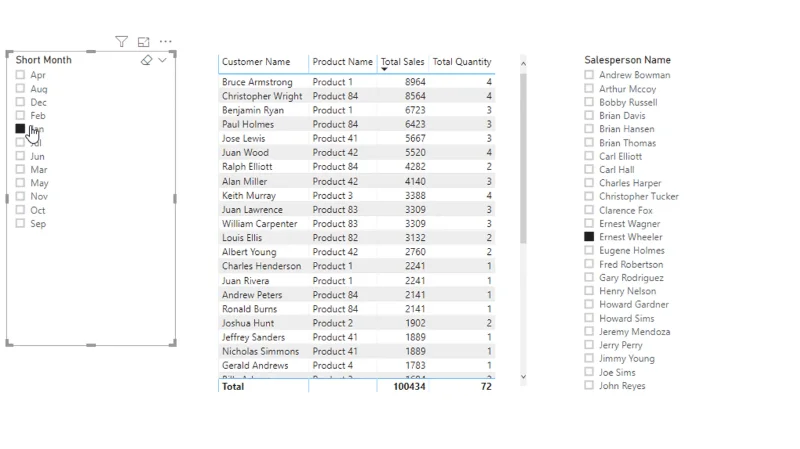Check the Mar month checkbox

click(20, 169)
